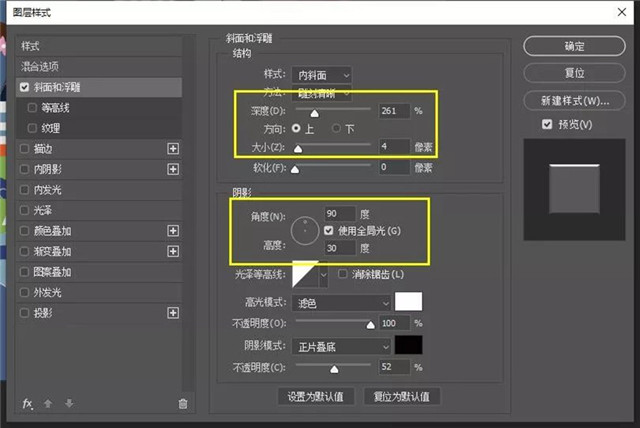This screenshot has width=640, height=428.
Task: Click the plus icon next to 投影
Action: click(x=173, y=313)
